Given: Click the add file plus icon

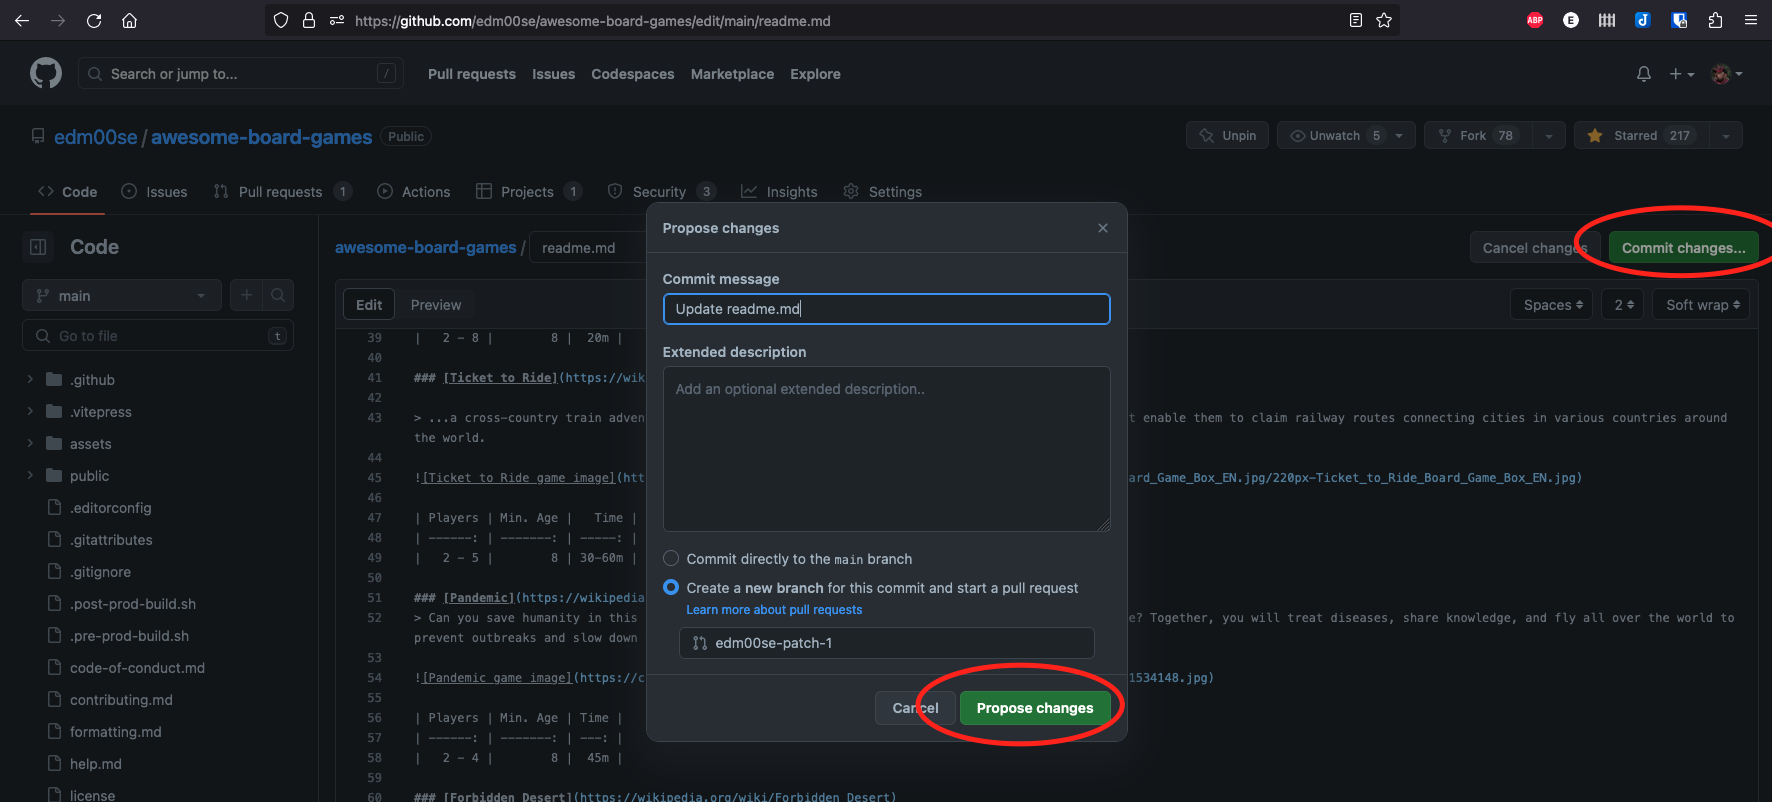Looking at the screenshot, I should pos(246,295).
